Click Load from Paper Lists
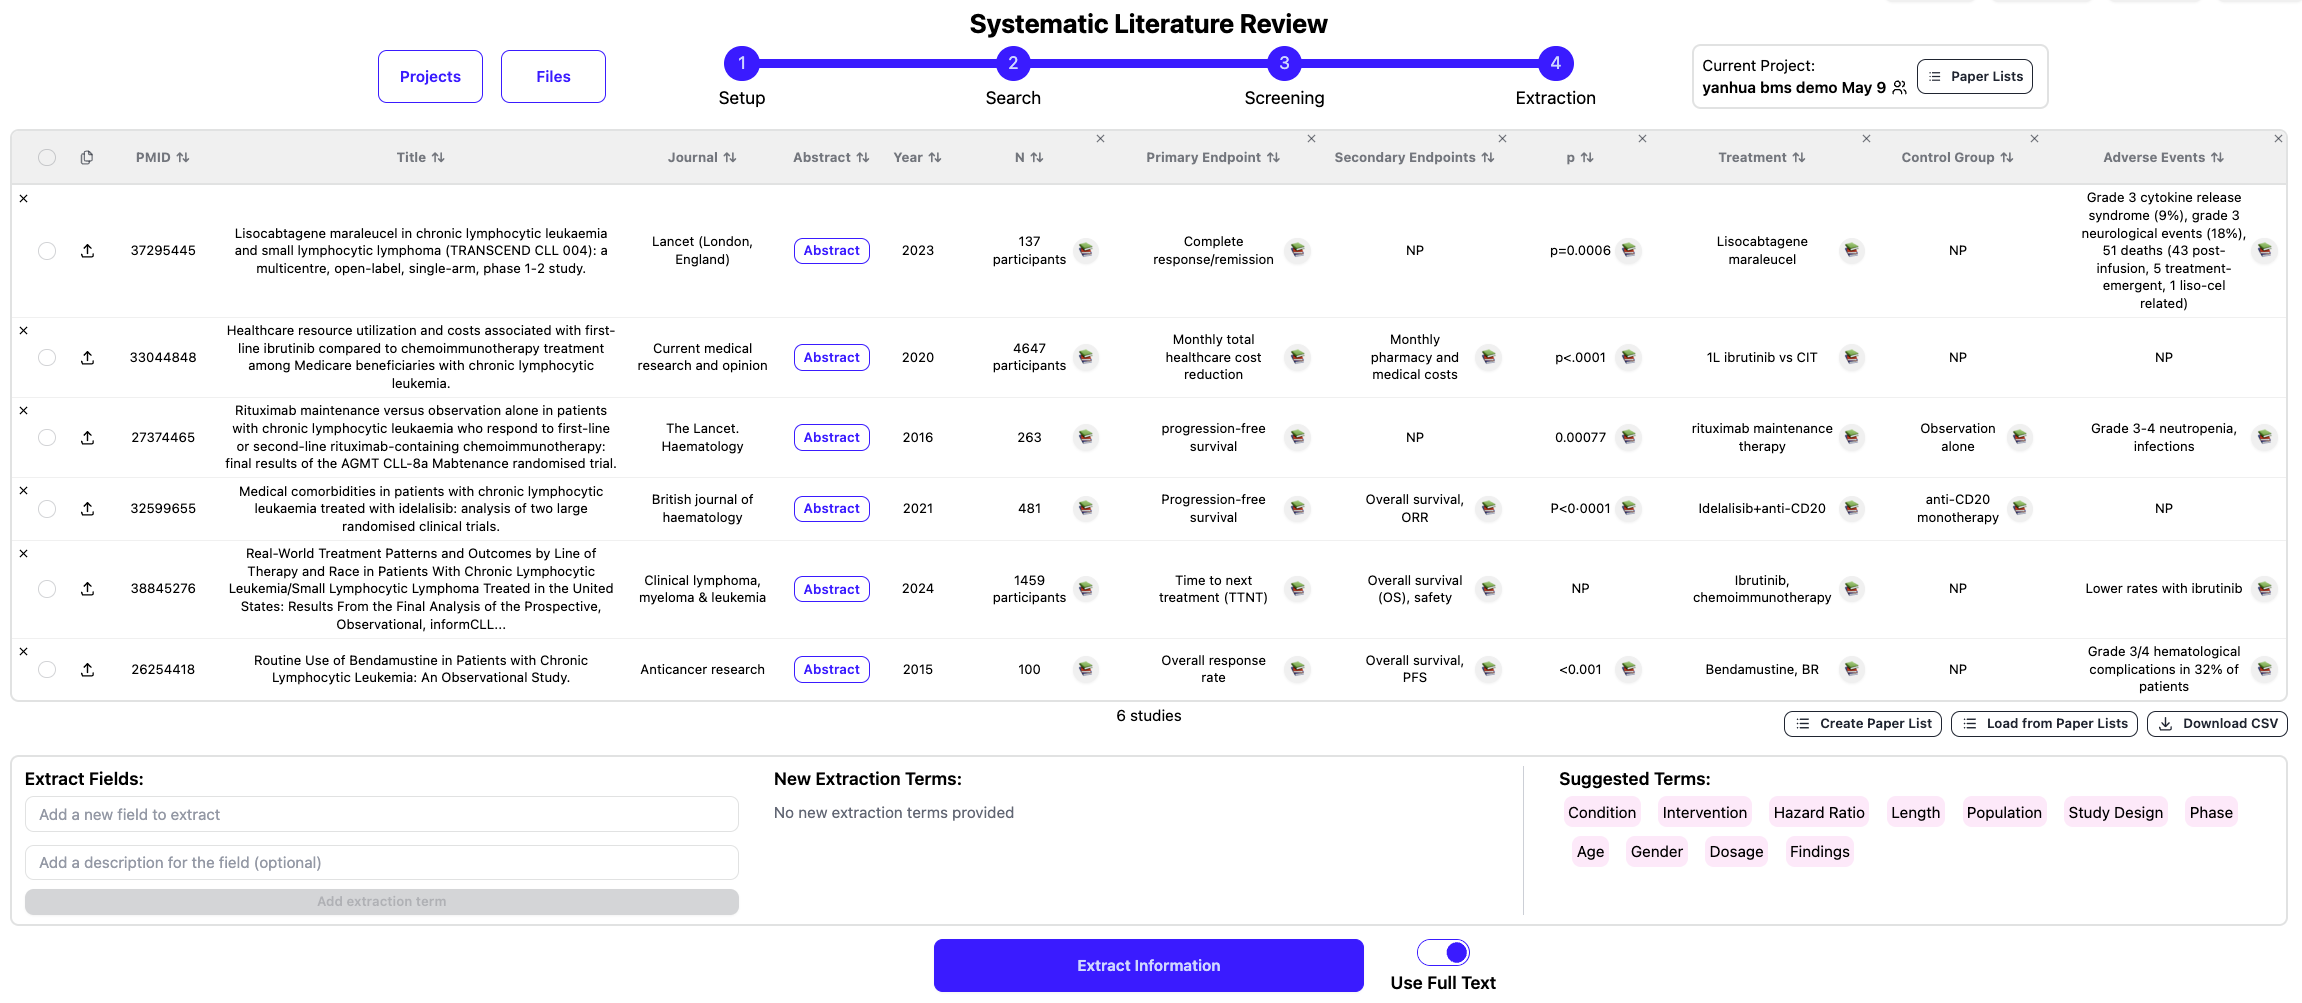This screenshot has height=1003, width=2302. (2045, 724)
